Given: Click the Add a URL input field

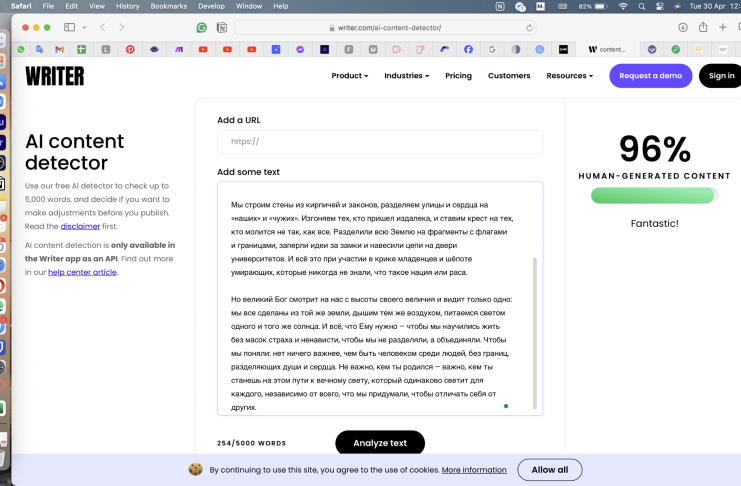Looking at the screenshot, I should coord(380,141).
